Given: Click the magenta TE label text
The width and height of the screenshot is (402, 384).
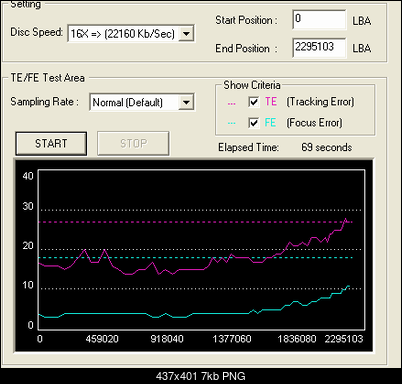Looking at the screenshot, I should [x=271, y=102].
